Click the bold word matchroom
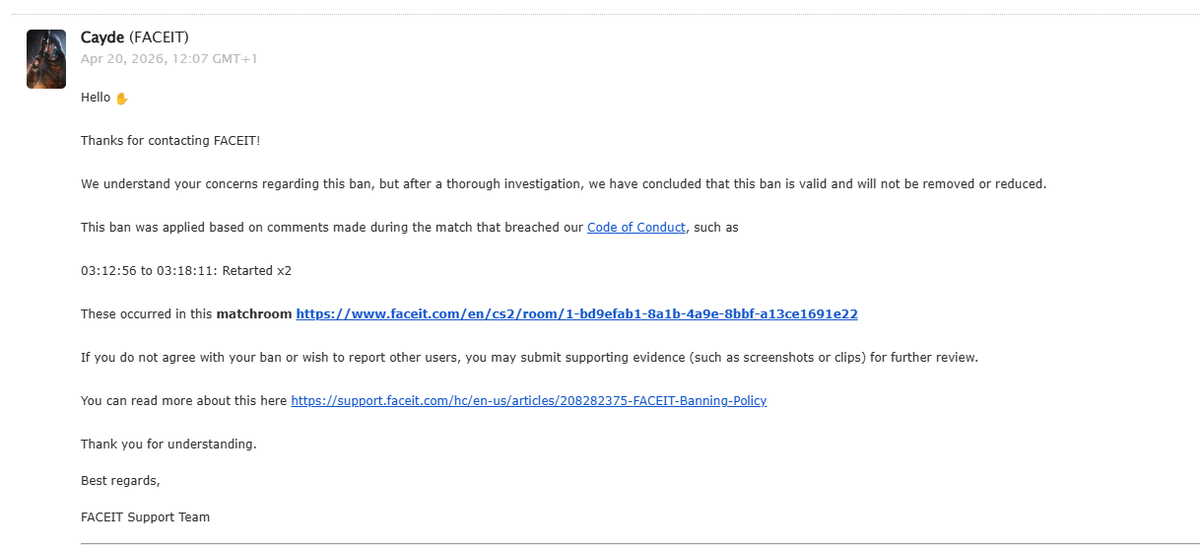Viewport: 1200px width, 549px height. (254, 314)
